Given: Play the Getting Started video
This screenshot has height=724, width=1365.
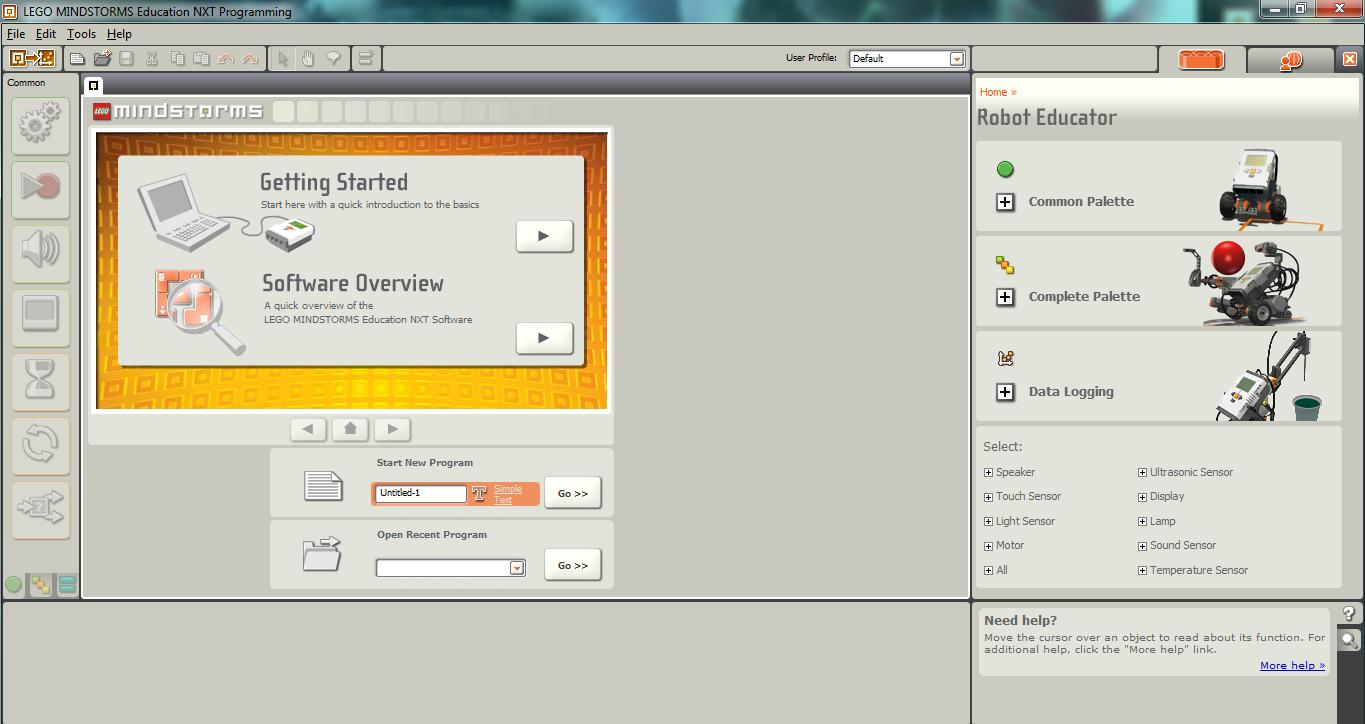Looking at the screenshot, I should (x=544, y=236).
